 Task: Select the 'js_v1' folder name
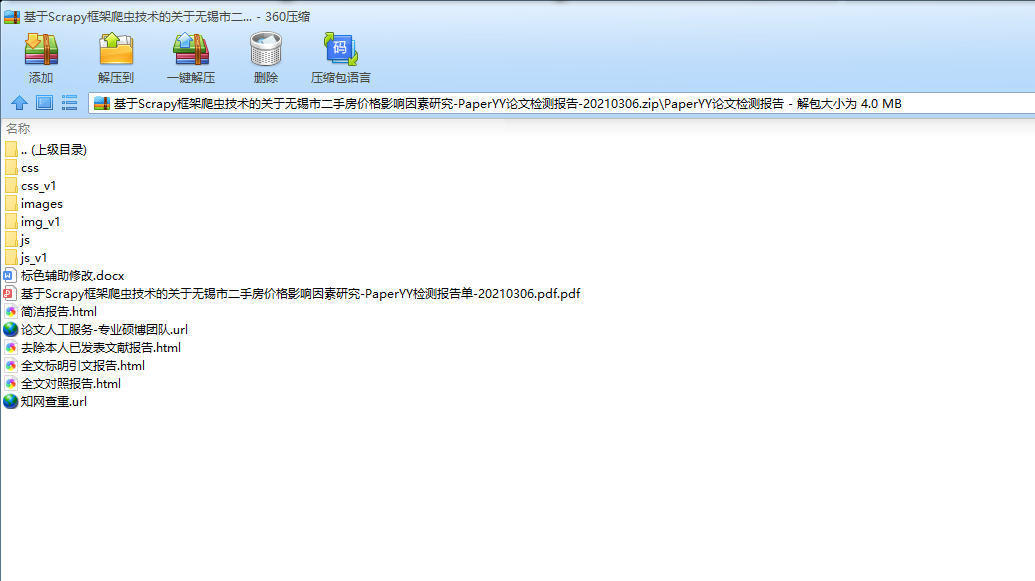coord(34,257)
